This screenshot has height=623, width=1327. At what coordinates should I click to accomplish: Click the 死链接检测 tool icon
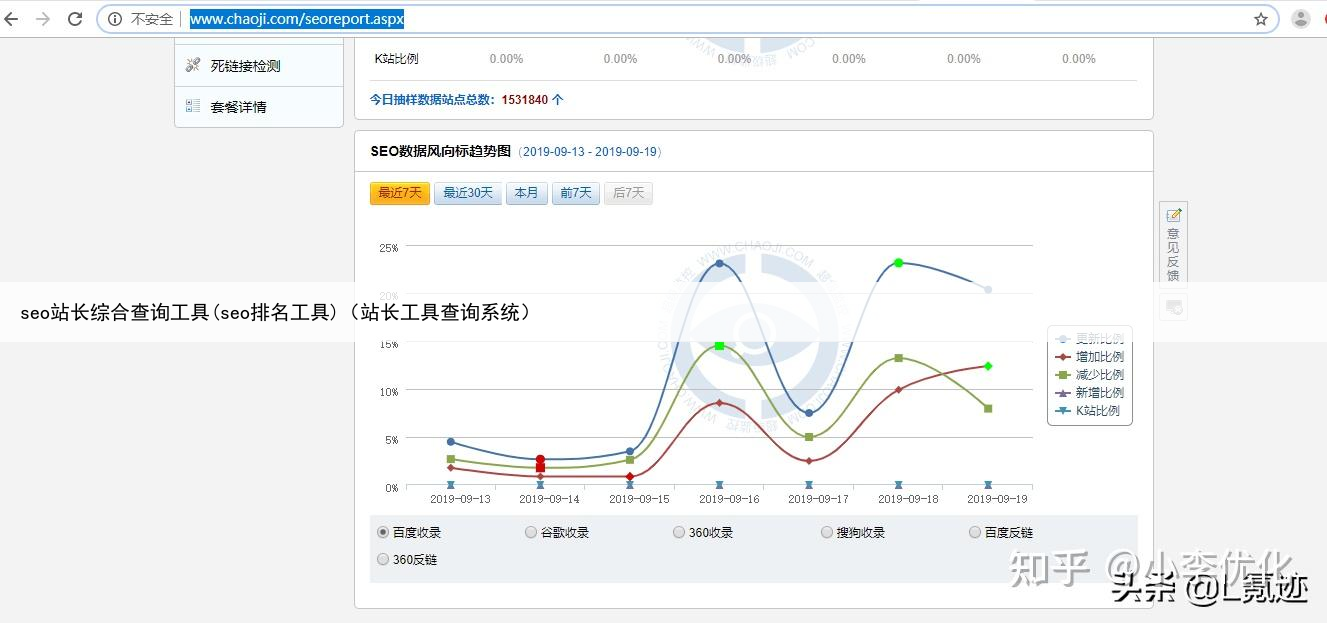pos(193,65)
